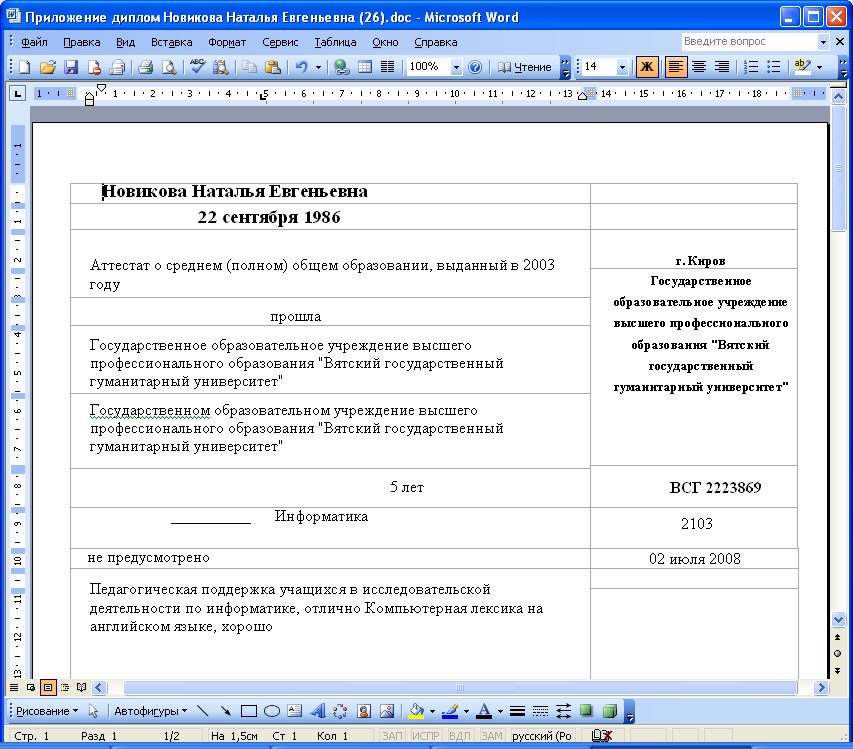Viewport: 853px width, 749px height.
Task: Open the Формат menu
Action: (227, 42)
